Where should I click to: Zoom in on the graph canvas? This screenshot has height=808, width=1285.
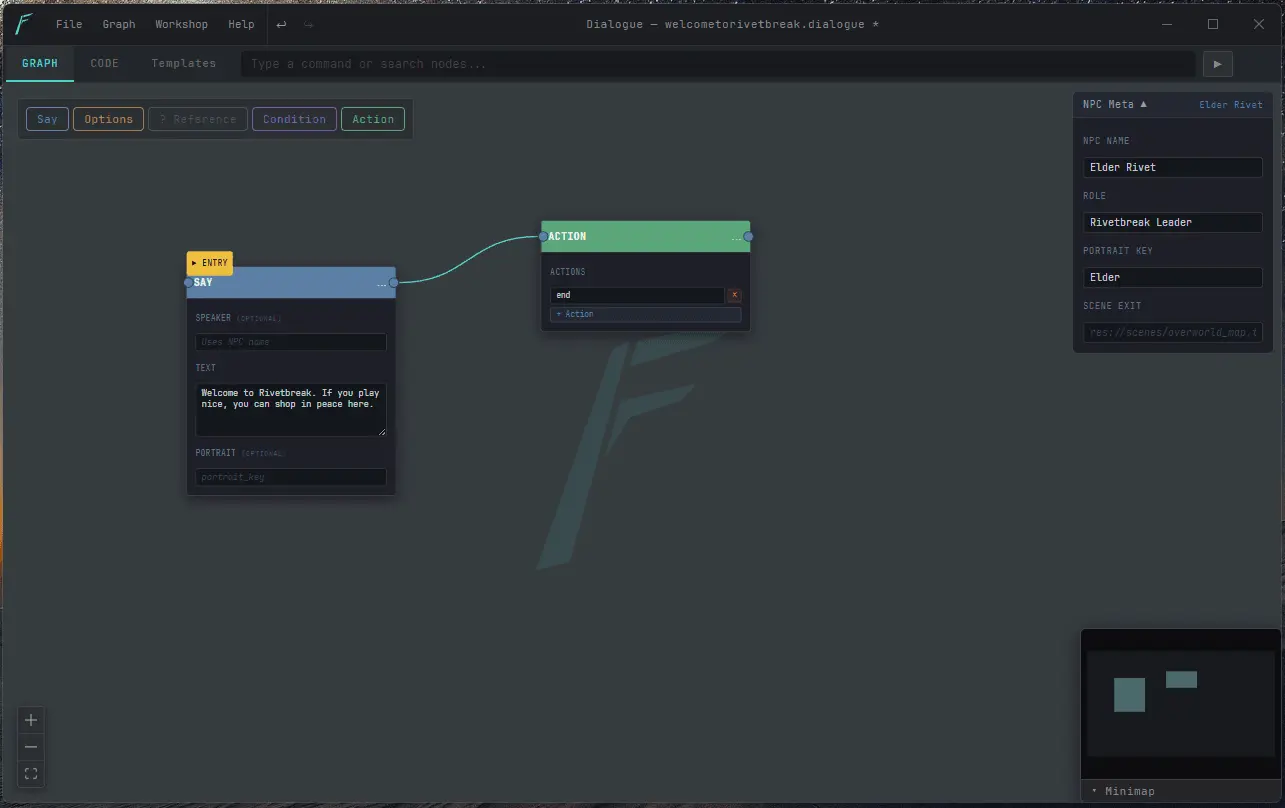tap(31, 720)
